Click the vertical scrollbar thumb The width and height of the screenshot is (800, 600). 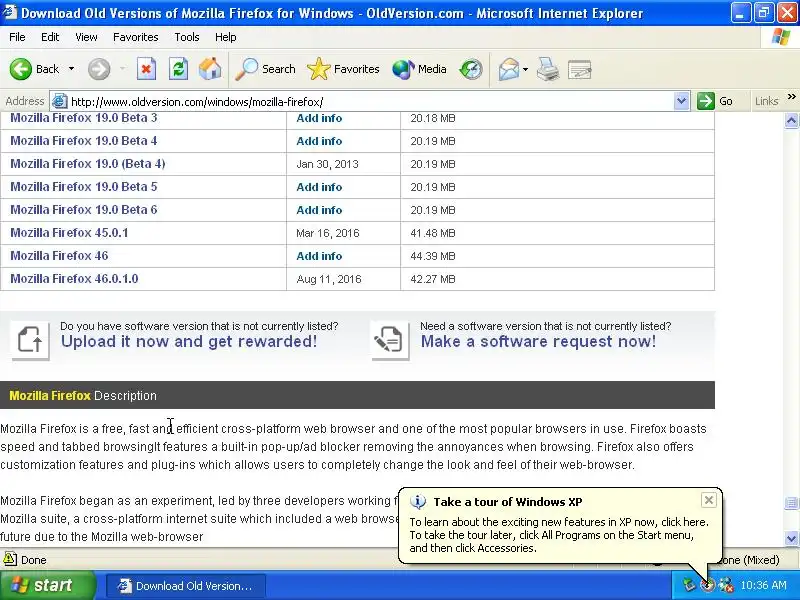pyautogui.click(x=791, y=503)
